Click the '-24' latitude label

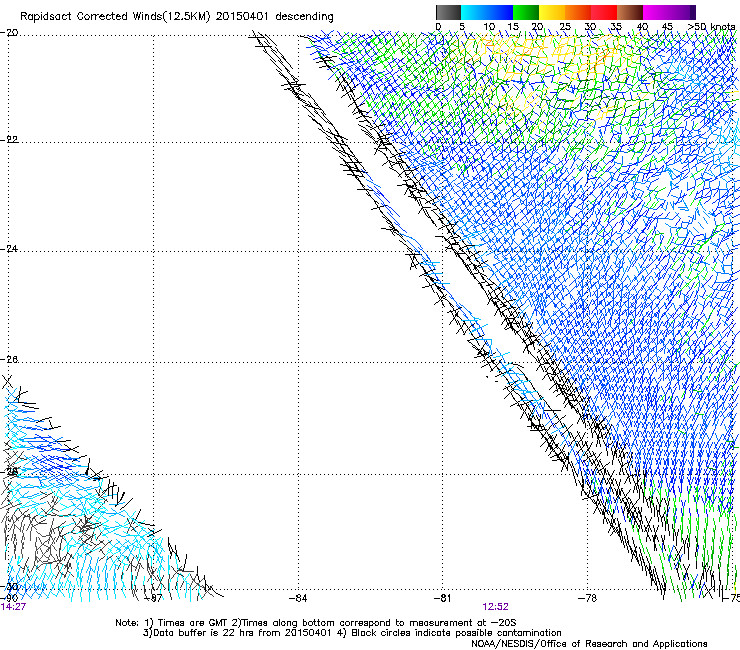pyautogui.click(x=9, y=248)
